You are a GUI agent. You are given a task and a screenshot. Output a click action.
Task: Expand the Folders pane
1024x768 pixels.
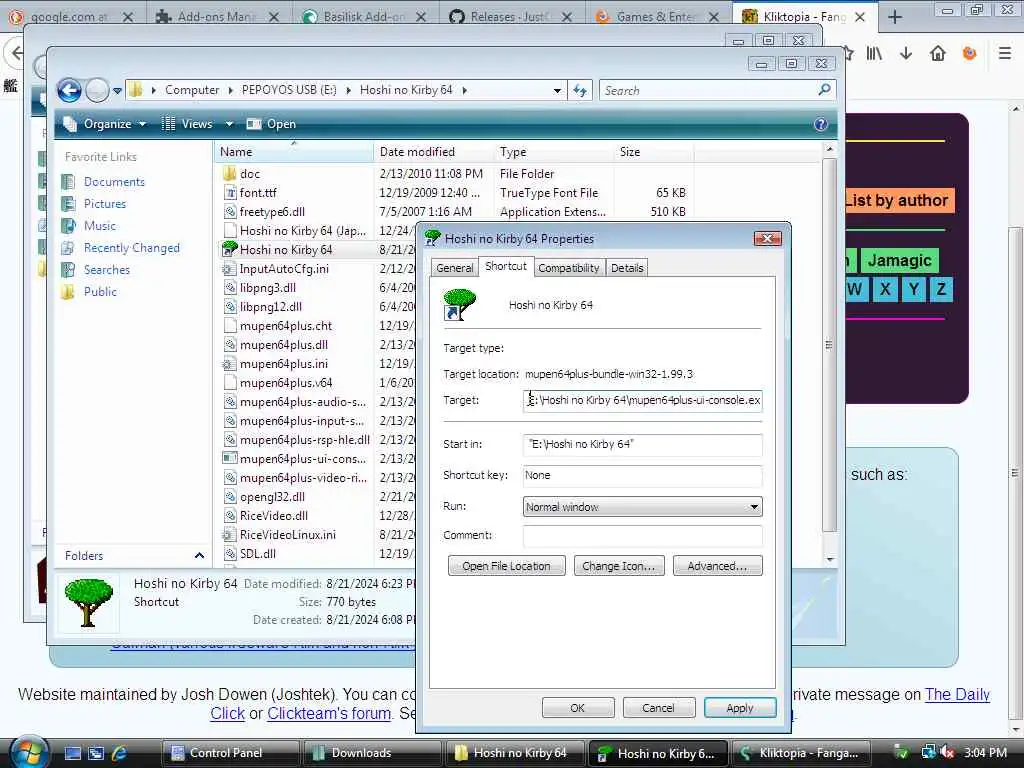[199, 556]
